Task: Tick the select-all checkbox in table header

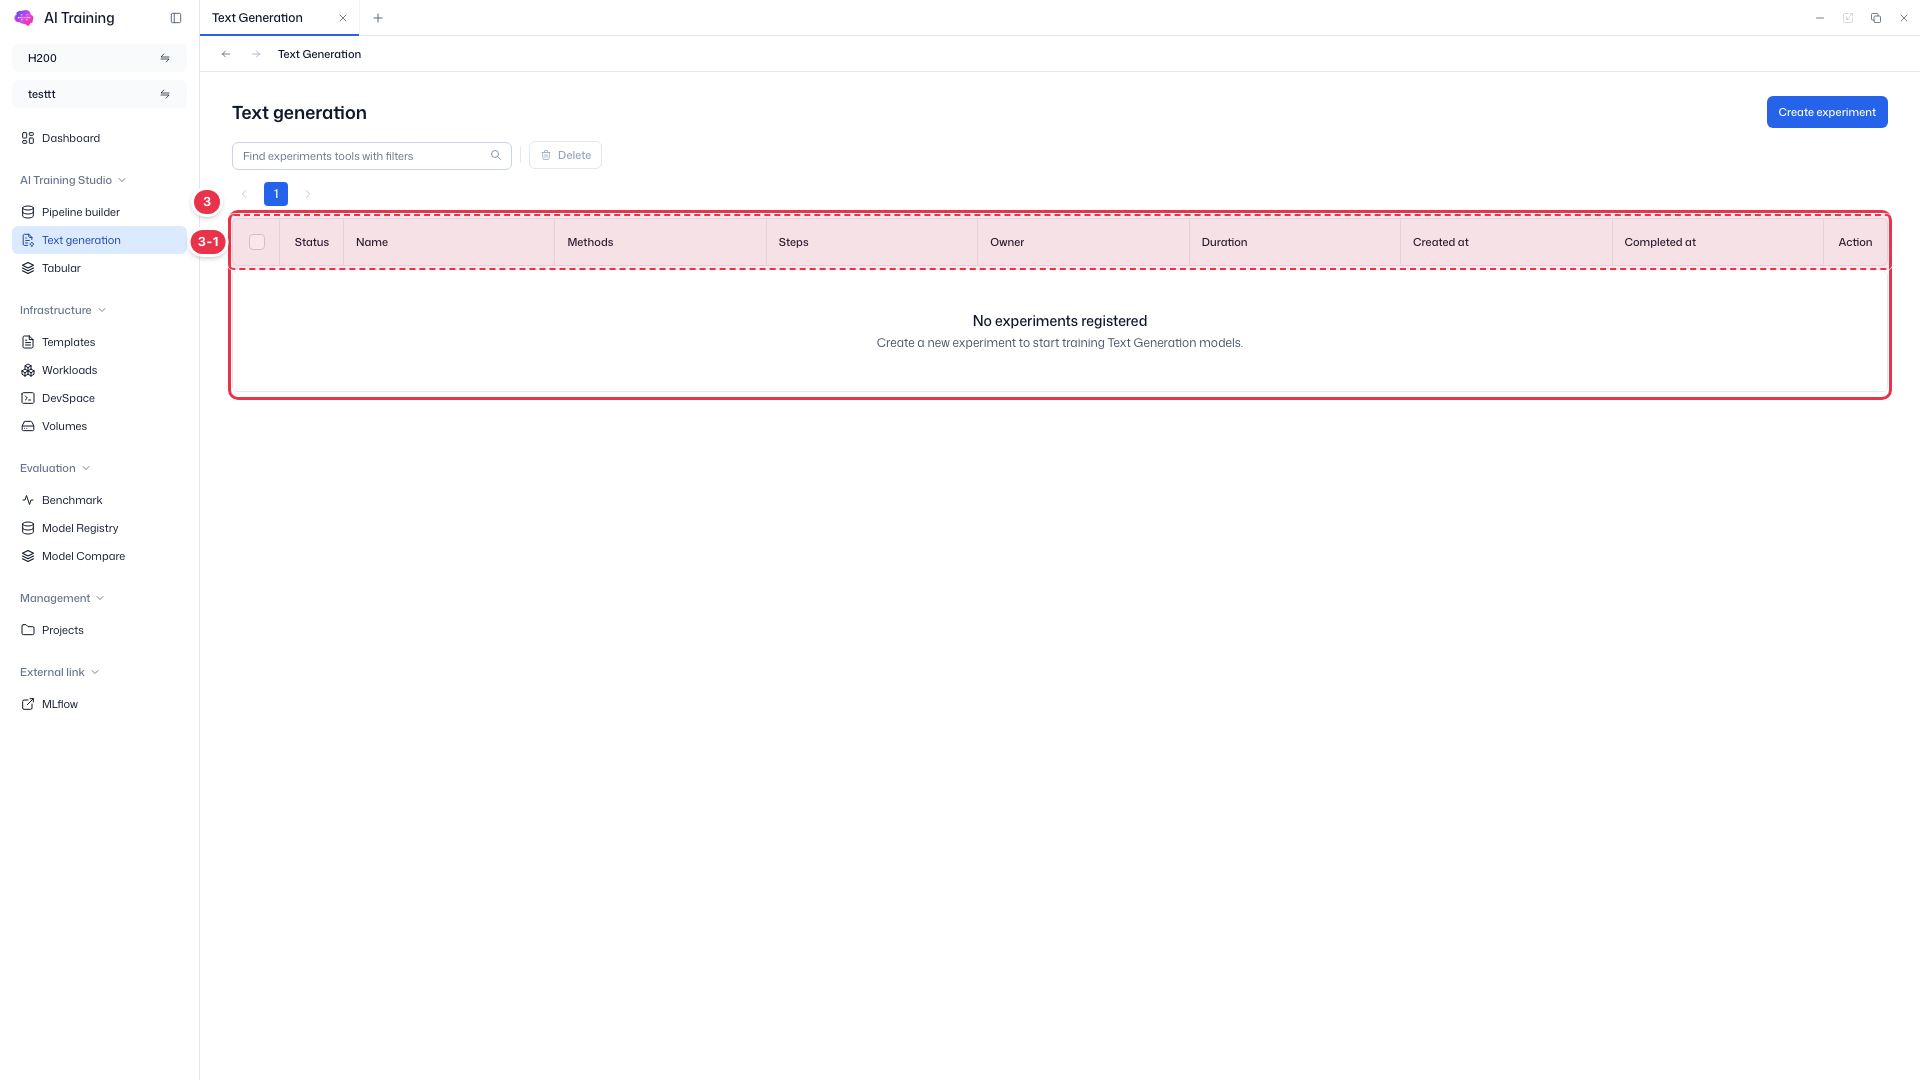Action: 257,242
